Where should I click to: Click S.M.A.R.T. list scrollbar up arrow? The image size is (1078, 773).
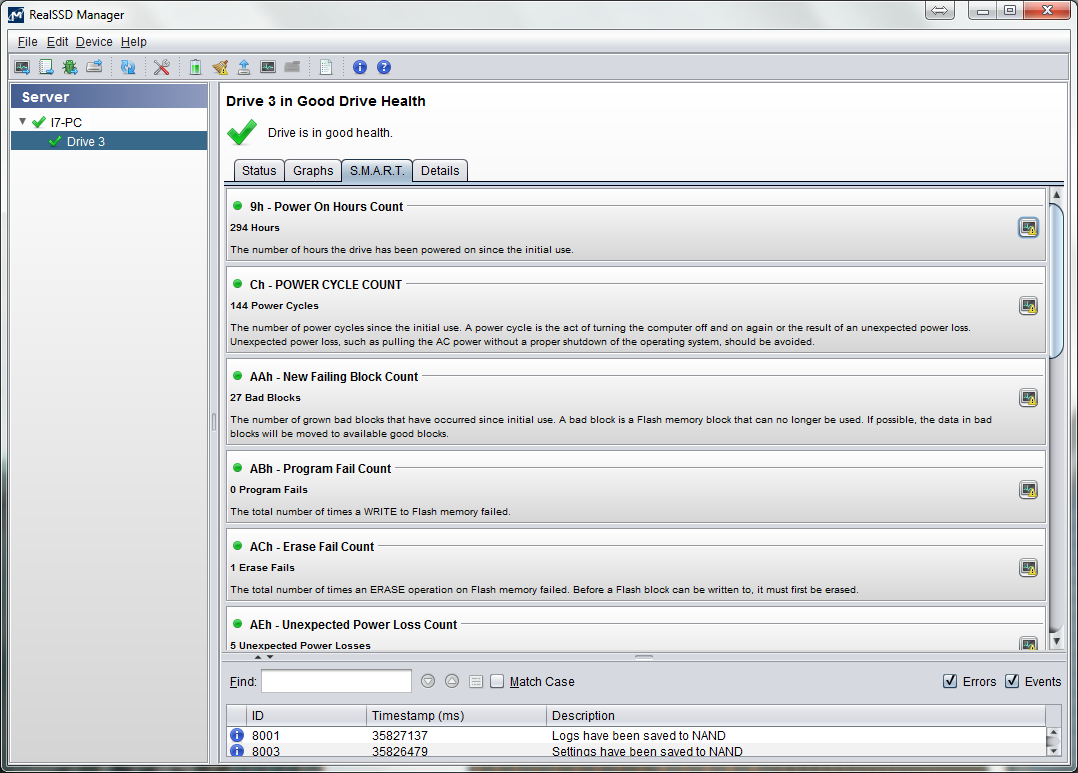pos(1056,195)
